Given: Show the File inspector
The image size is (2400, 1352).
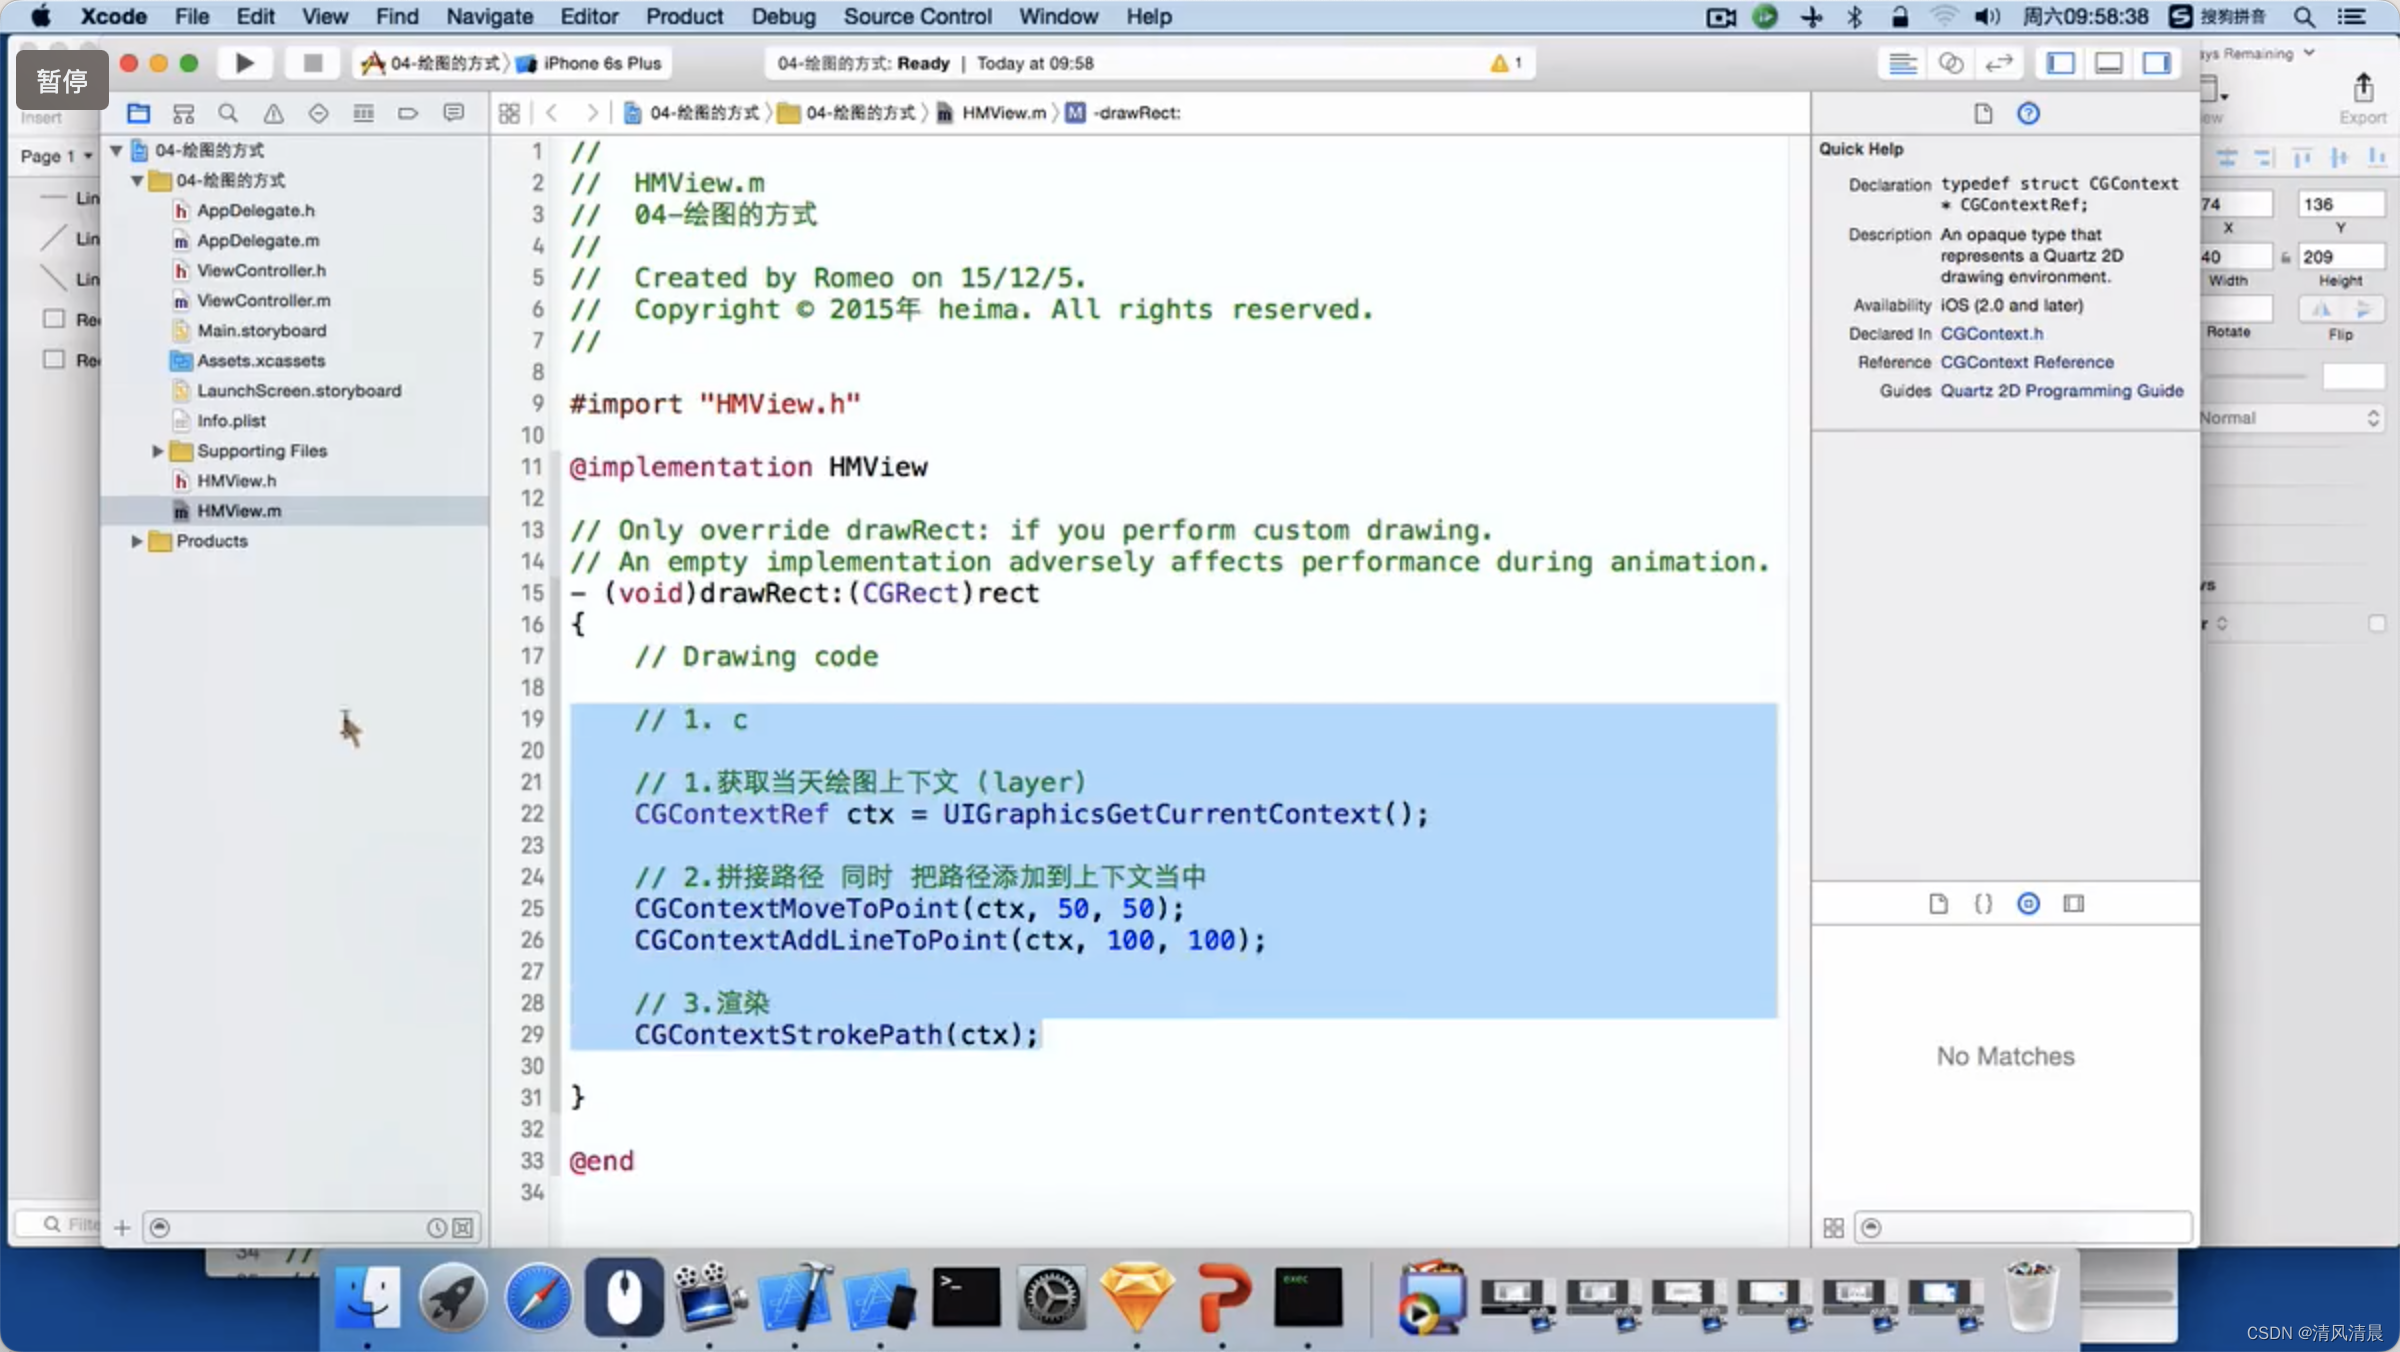Looking at the screenshot, I should pos(1983,113).
